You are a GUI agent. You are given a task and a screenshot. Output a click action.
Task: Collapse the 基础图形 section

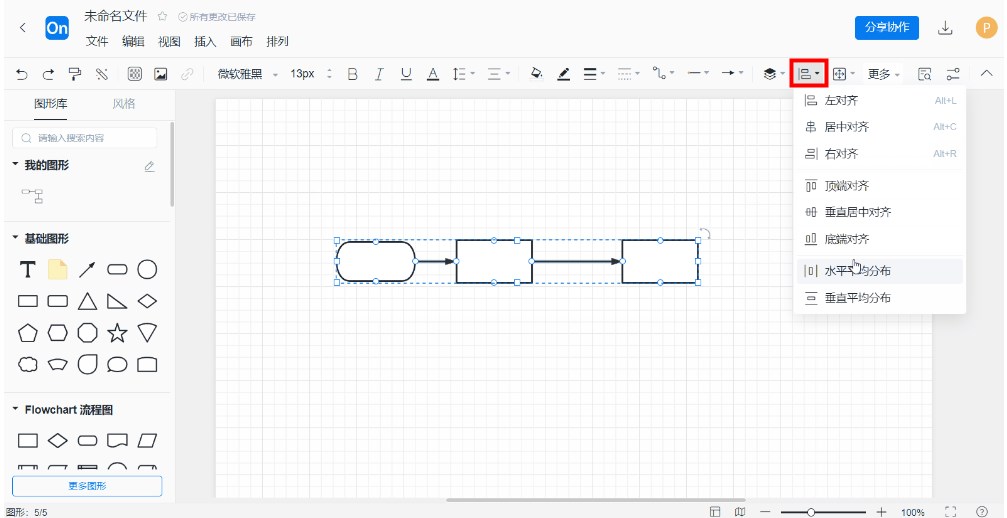click(x=15, y=238)
